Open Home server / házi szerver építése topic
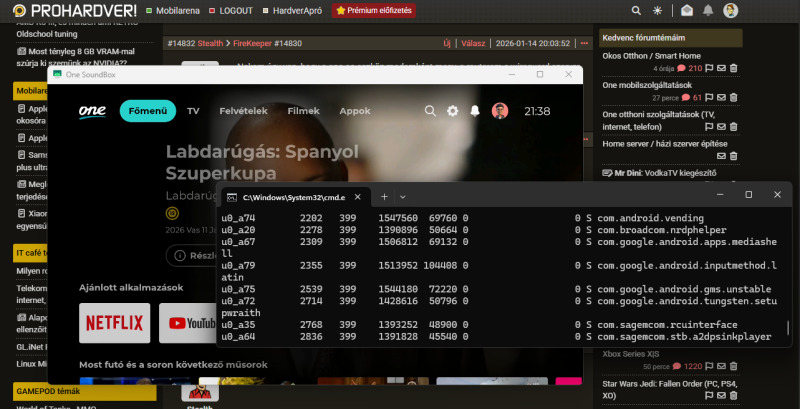The width and height of the screenshot is (800, 409). coord(665,144)
